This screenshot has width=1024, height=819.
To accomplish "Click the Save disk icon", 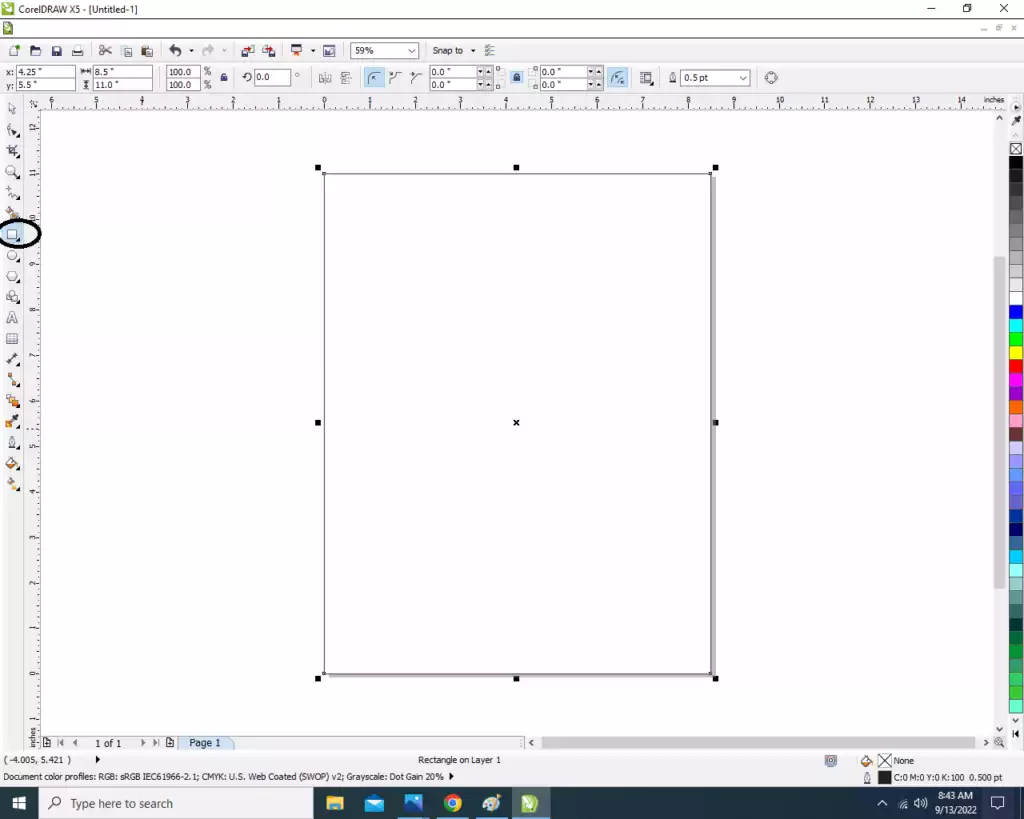I will tap(57, 50).
